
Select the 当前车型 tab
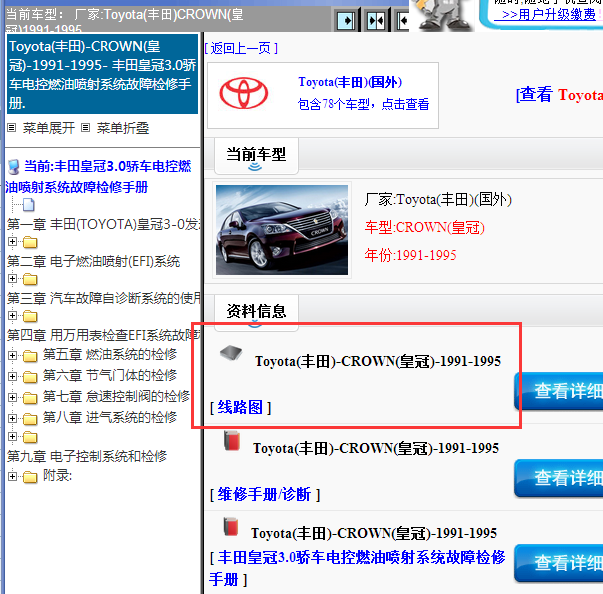(256, 156)
